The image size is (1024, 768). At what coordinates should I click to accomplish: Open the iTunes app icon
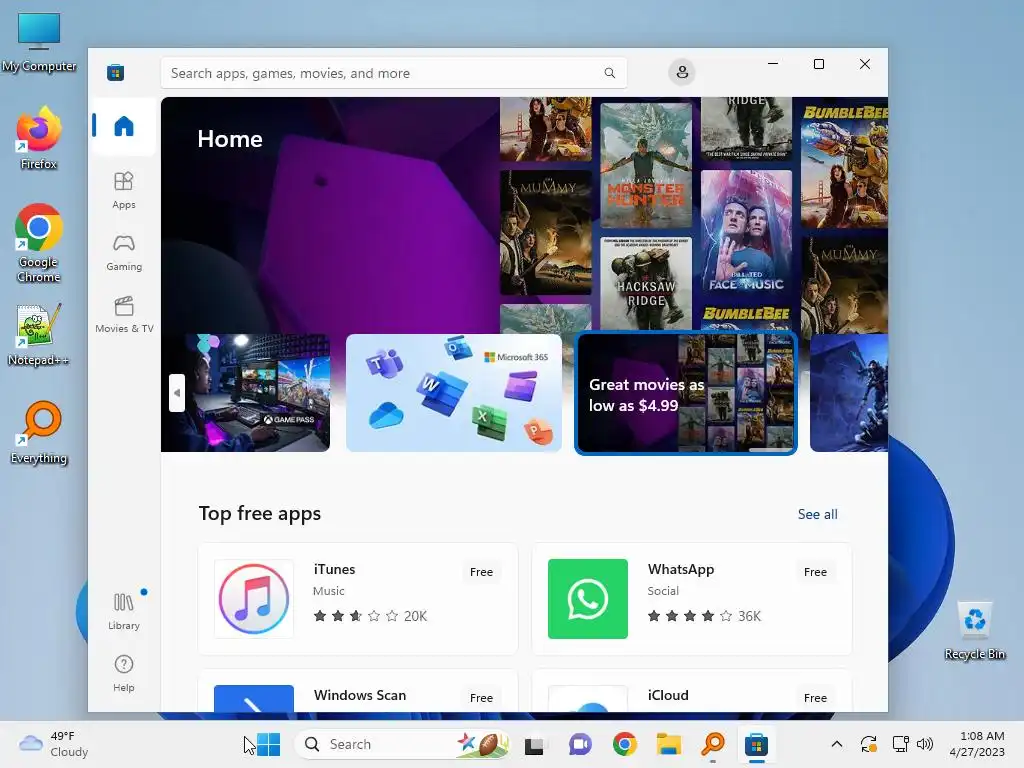click(254, 599)
